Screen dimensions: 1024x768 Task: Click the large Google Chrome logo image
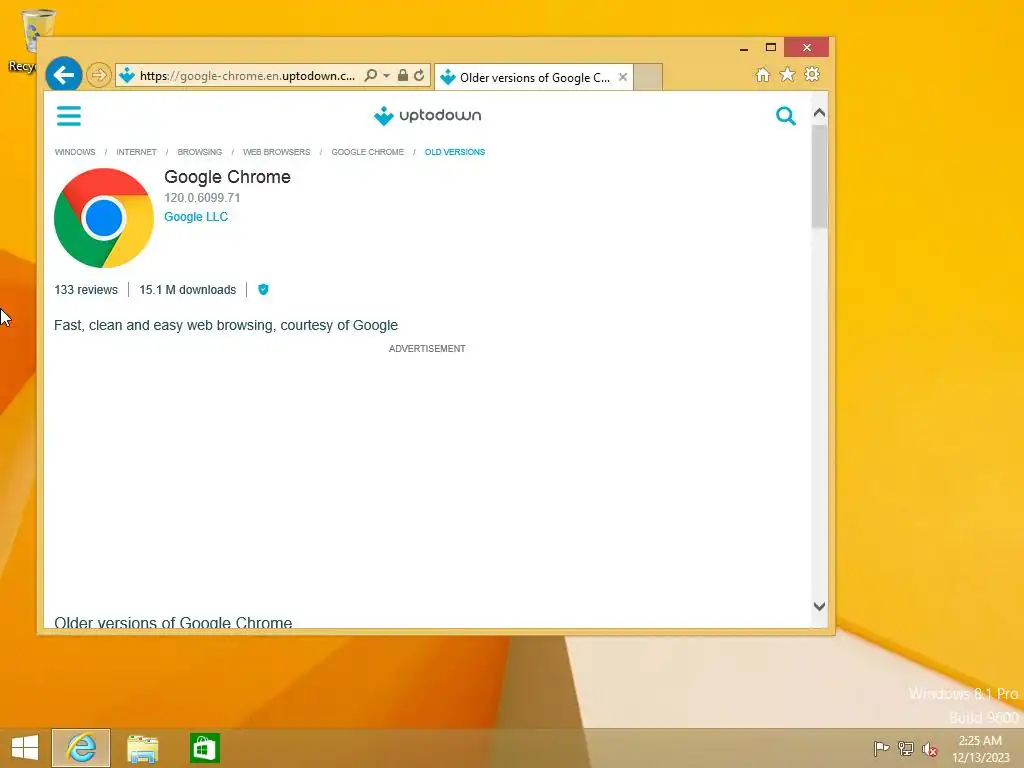104,218
